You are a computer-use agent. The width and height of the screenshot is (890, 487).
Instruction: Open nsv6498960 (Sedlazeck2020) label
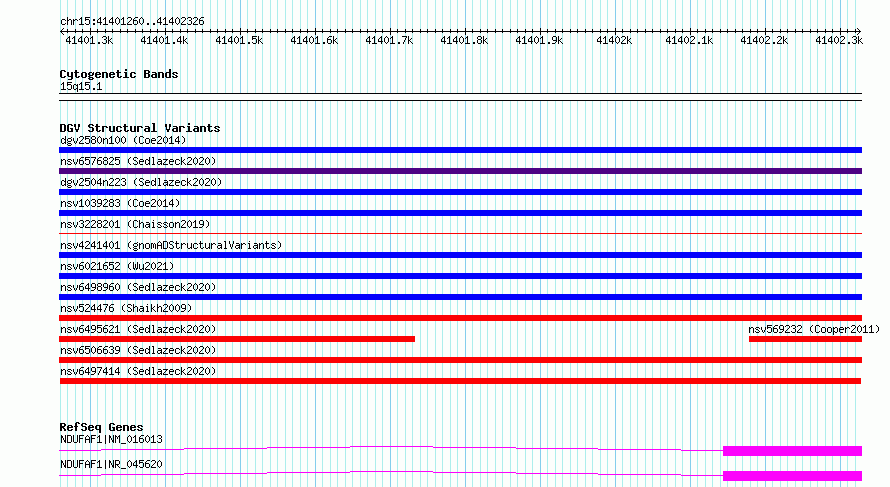coord(138,287)
